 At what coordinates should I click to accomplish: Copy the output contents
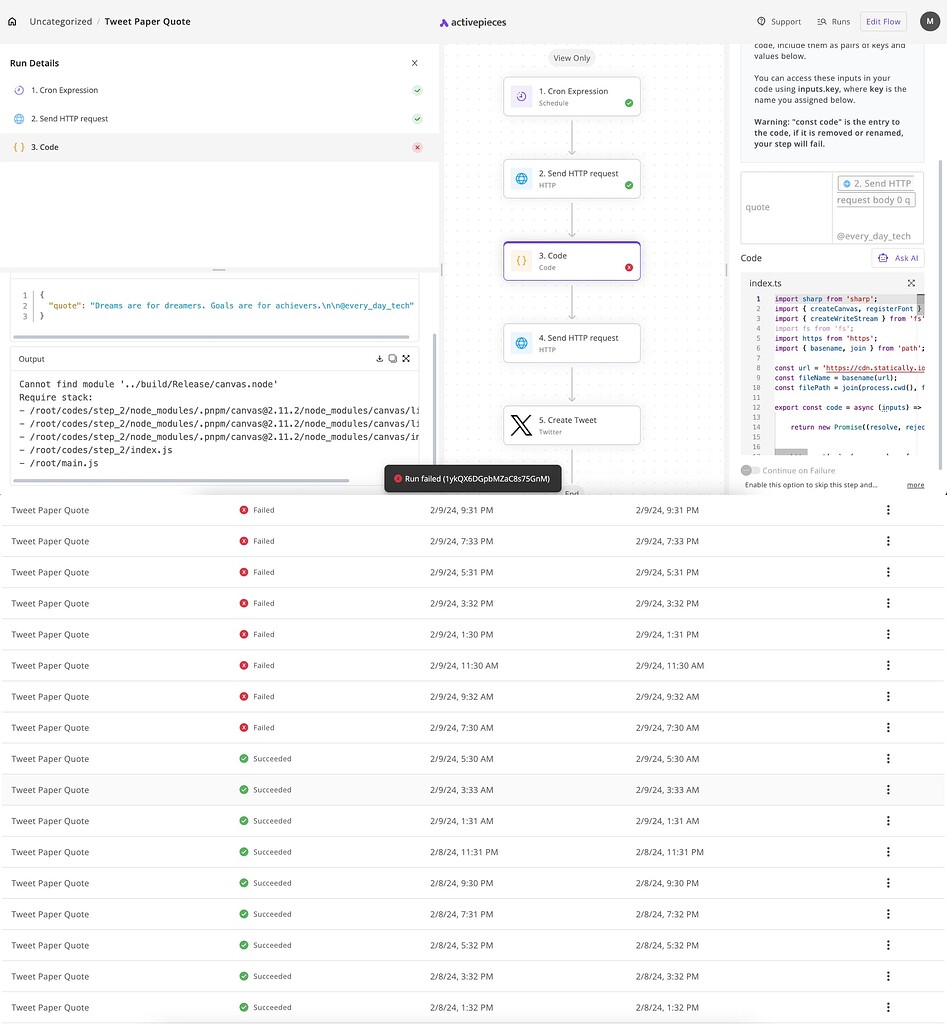[x=392, y=358]
